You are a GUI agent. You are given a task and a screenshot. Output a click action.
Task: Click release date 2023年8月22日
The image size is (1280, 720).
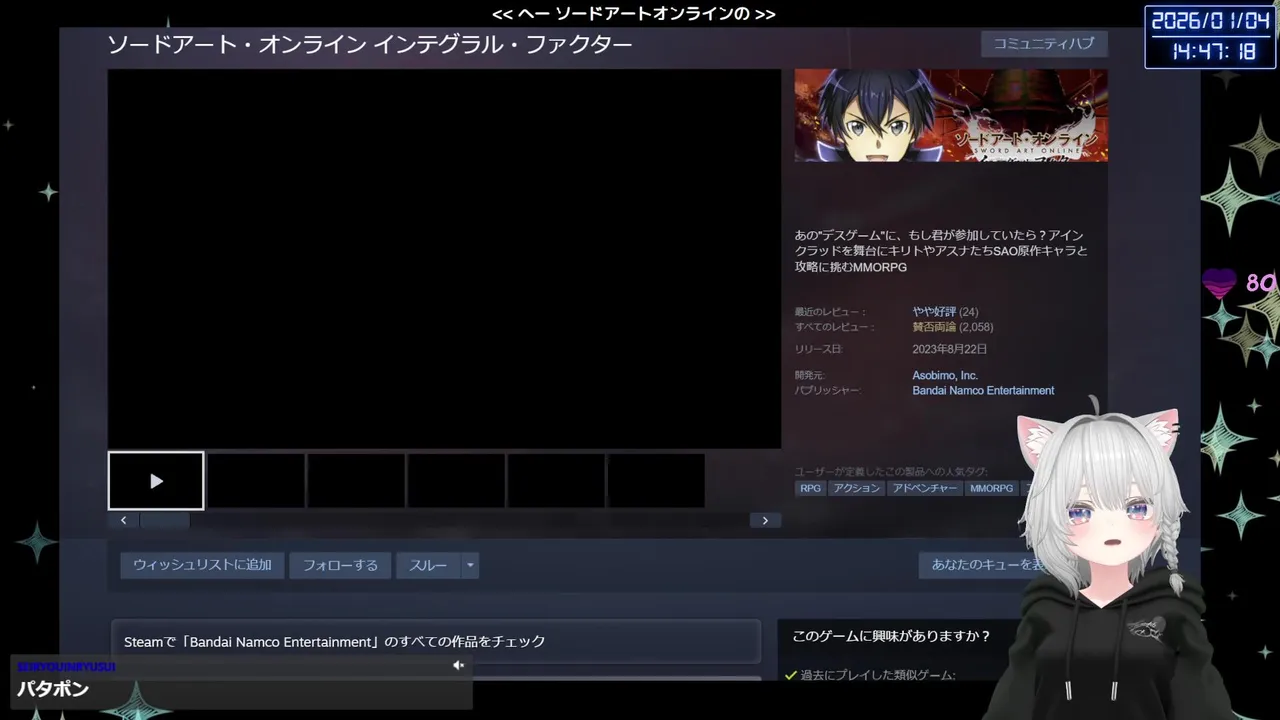pos(949,349)
